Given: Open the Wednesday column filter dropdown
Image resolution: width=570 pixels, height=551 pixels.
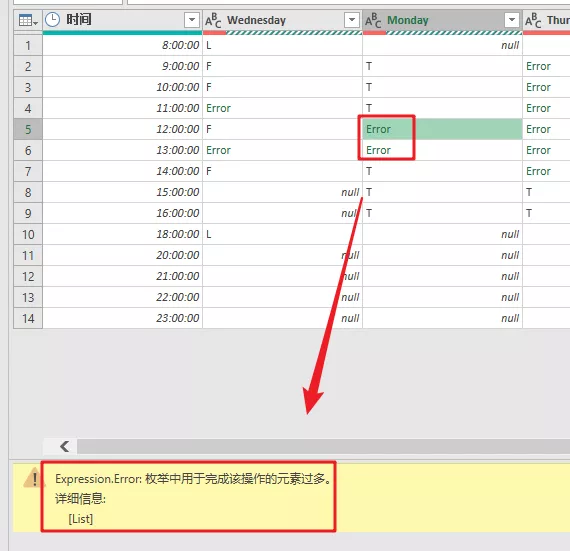Looking at the screenshot, I should point(352,20).
